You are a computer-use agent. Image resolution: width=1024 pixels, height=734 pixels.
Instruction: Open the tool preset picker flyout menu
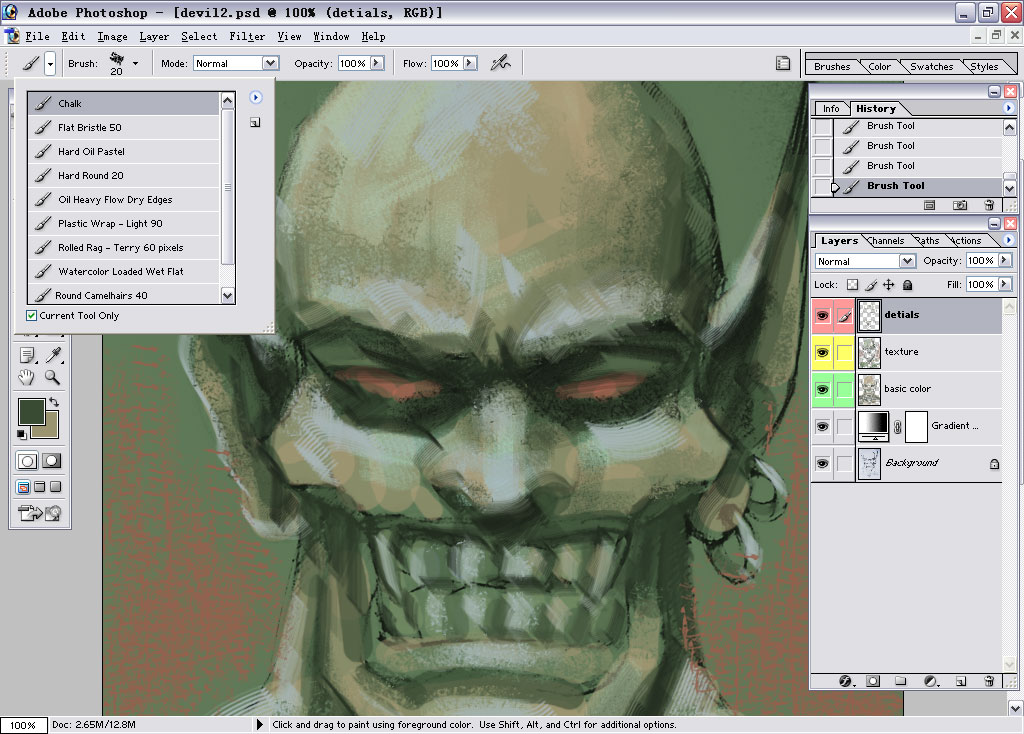coord(255,97)
